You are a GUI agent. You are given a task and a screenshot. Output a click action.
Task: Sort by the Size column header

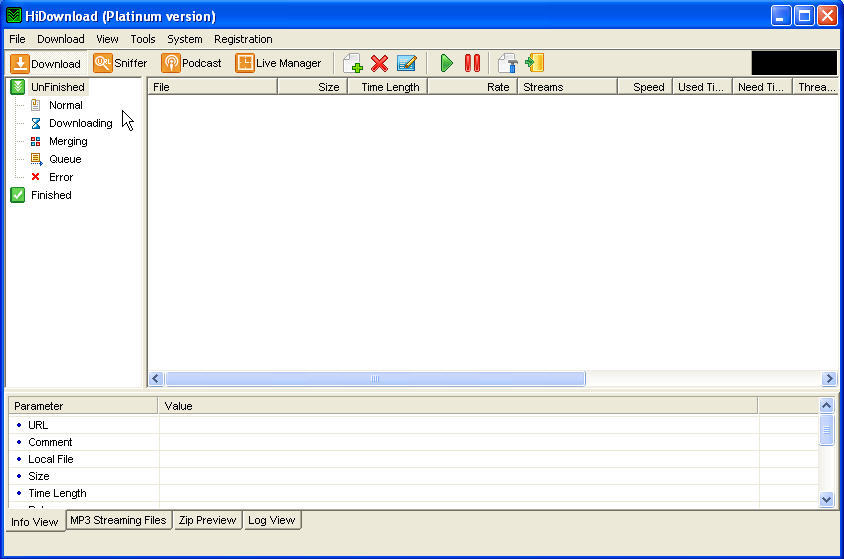click(312, 87)
